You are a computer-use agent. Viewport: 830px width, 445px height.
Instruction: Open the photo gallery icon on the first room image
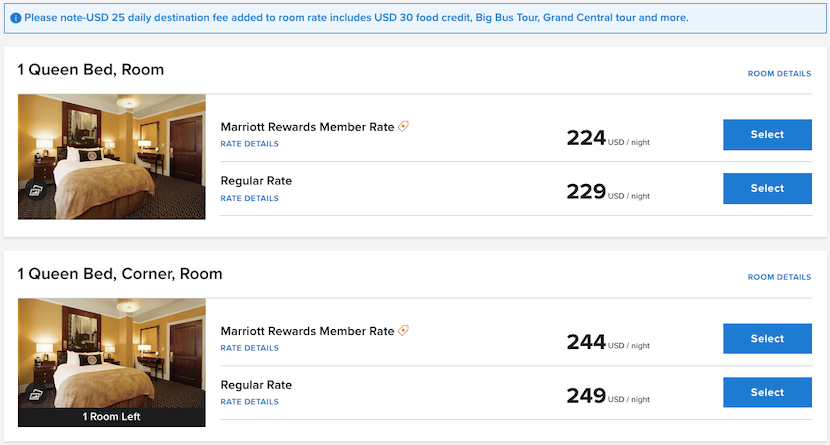coord(36,191)
